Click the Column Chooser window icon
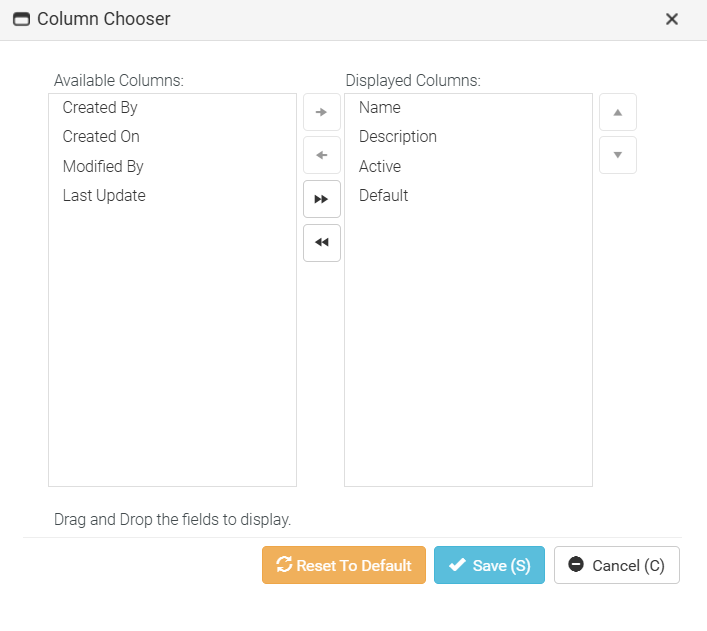707x631 pixels. [x=21, y=19]
